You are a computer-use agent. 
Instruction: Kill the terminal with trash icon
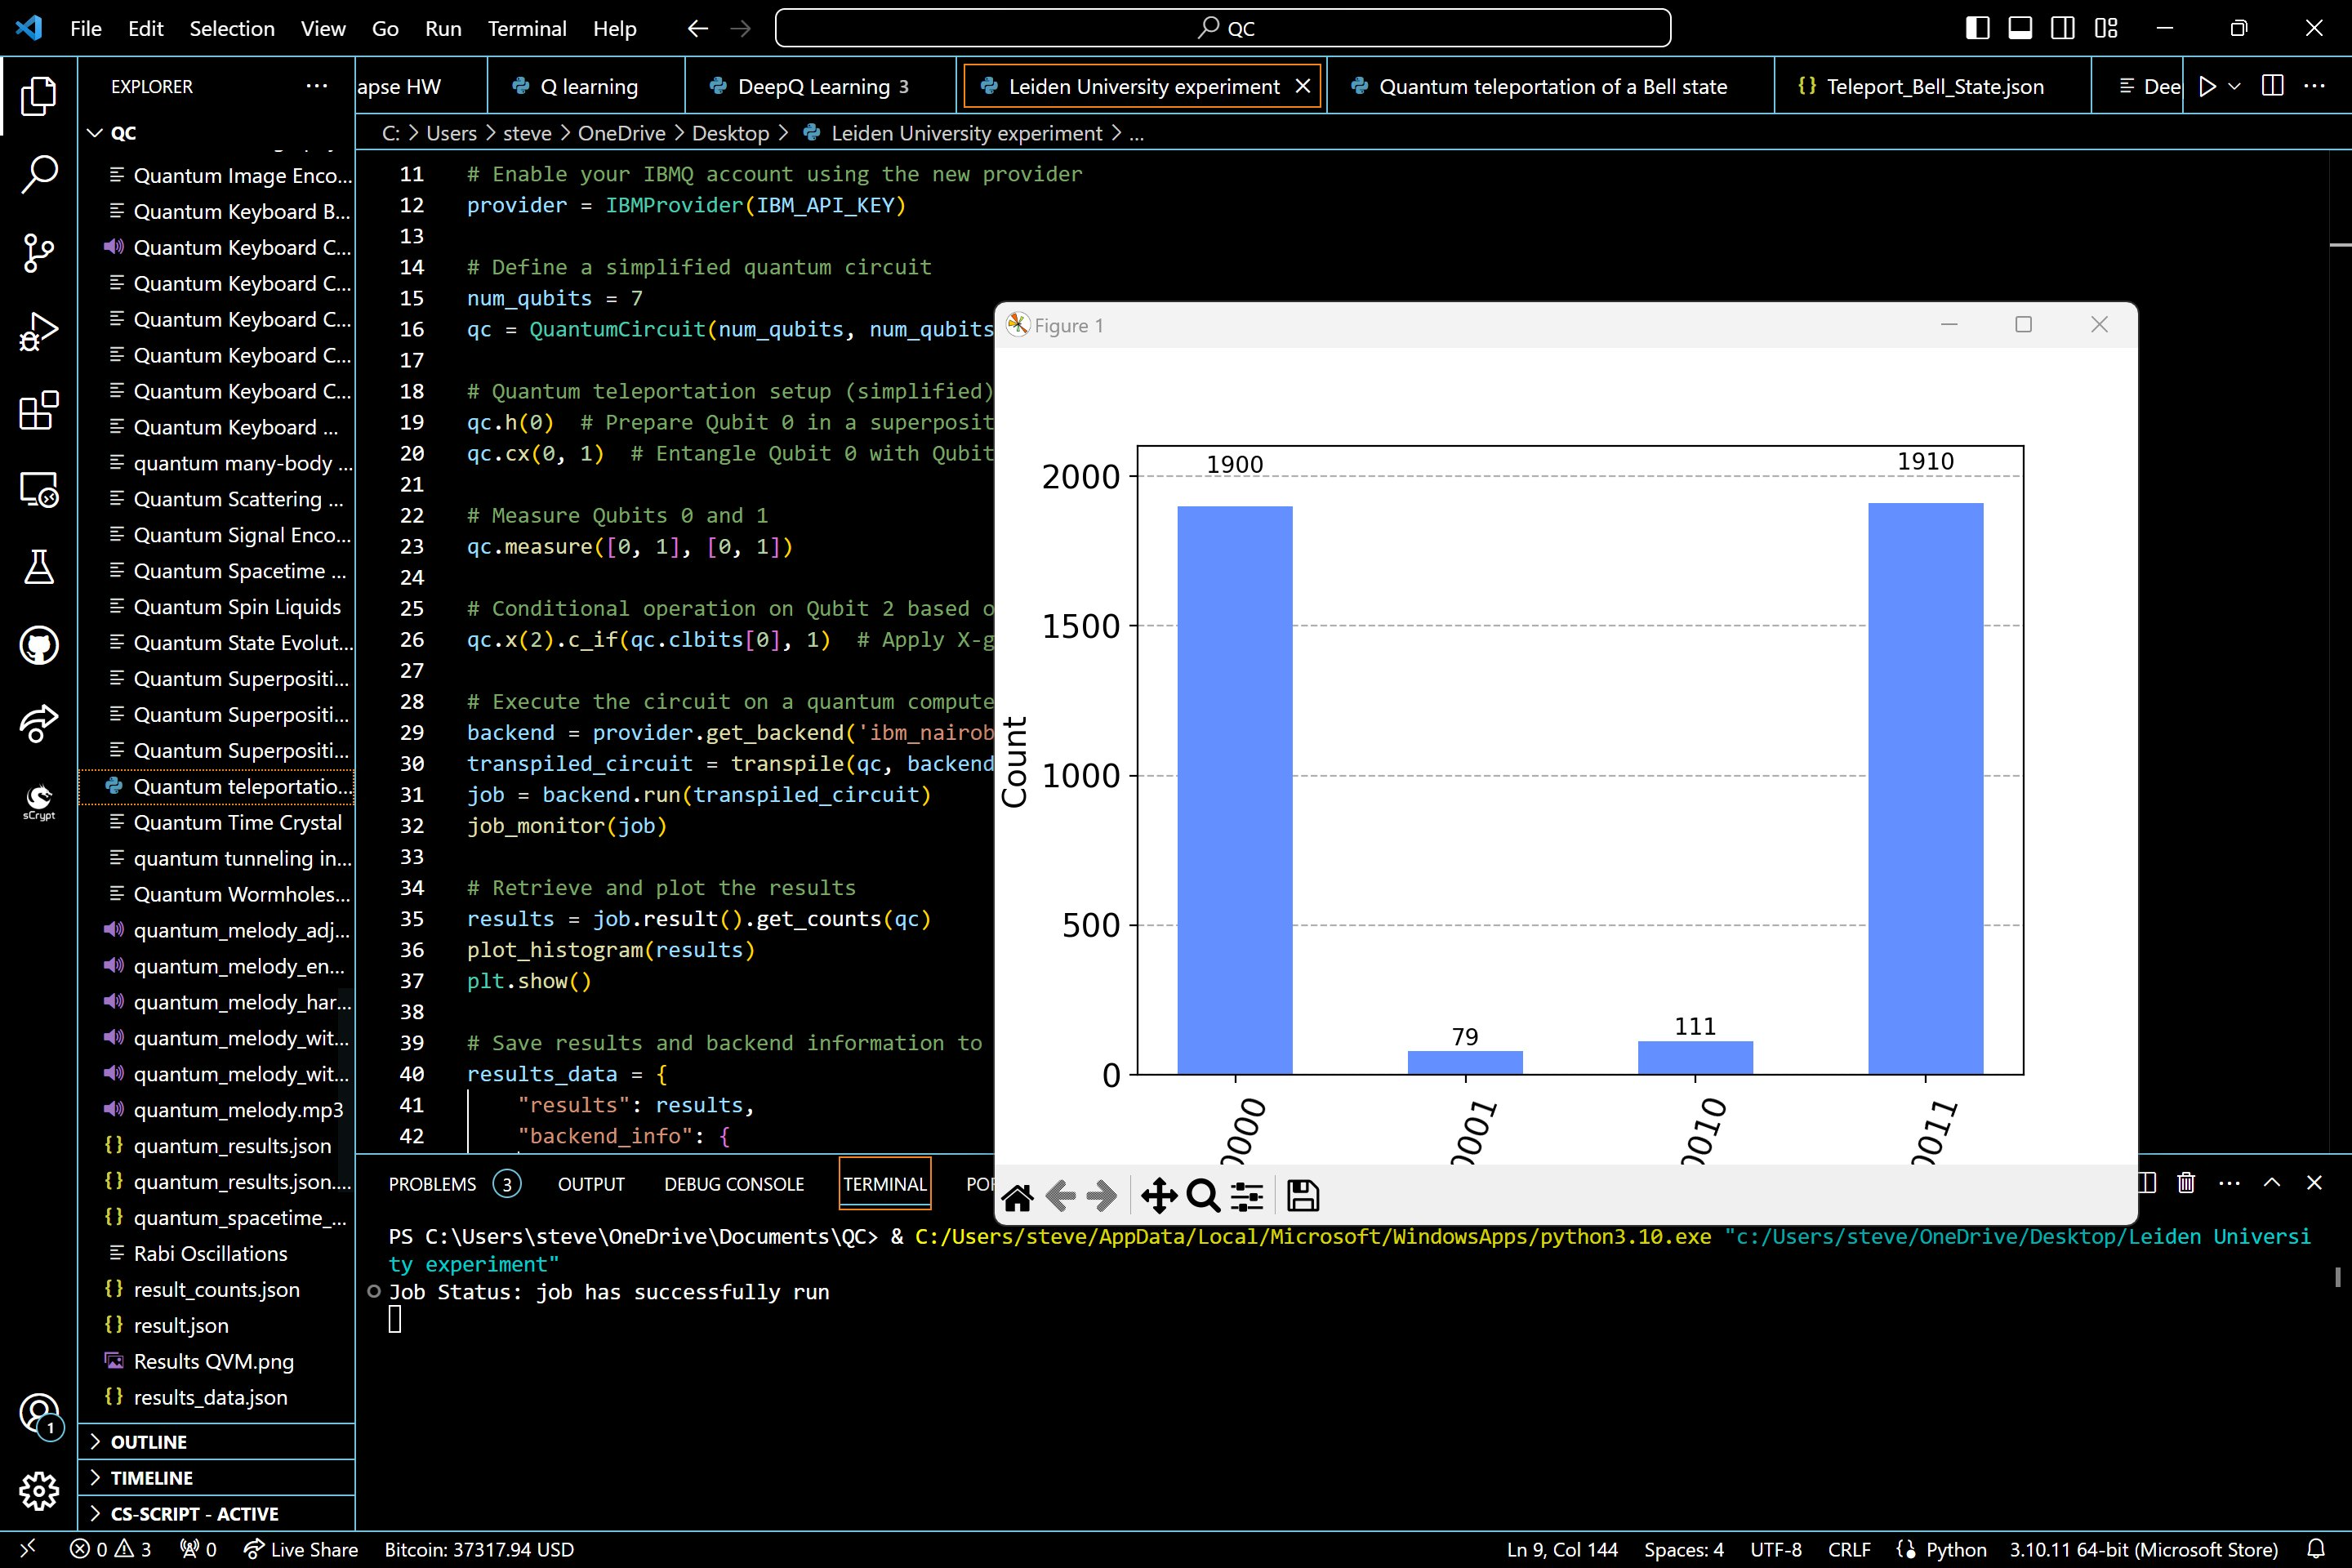click(2186, 1183)
